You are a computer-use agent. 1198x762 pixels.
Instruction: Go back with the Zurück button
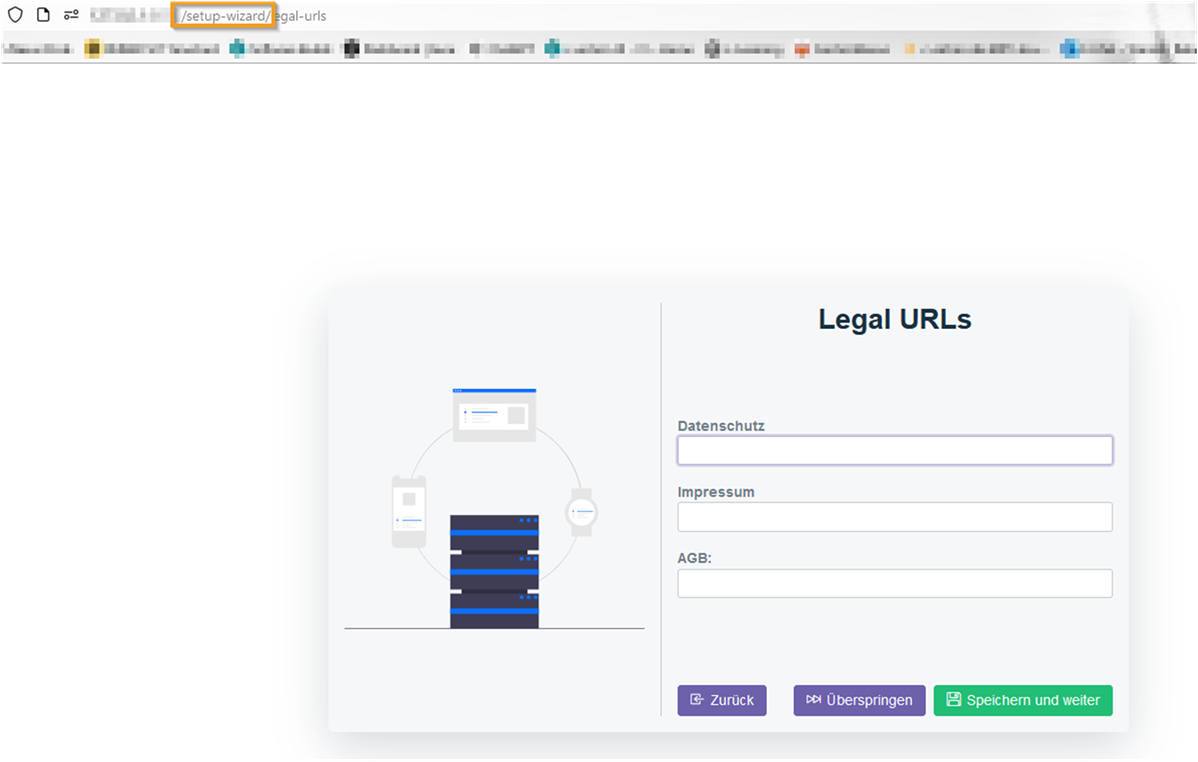click(x=721, y=700)
